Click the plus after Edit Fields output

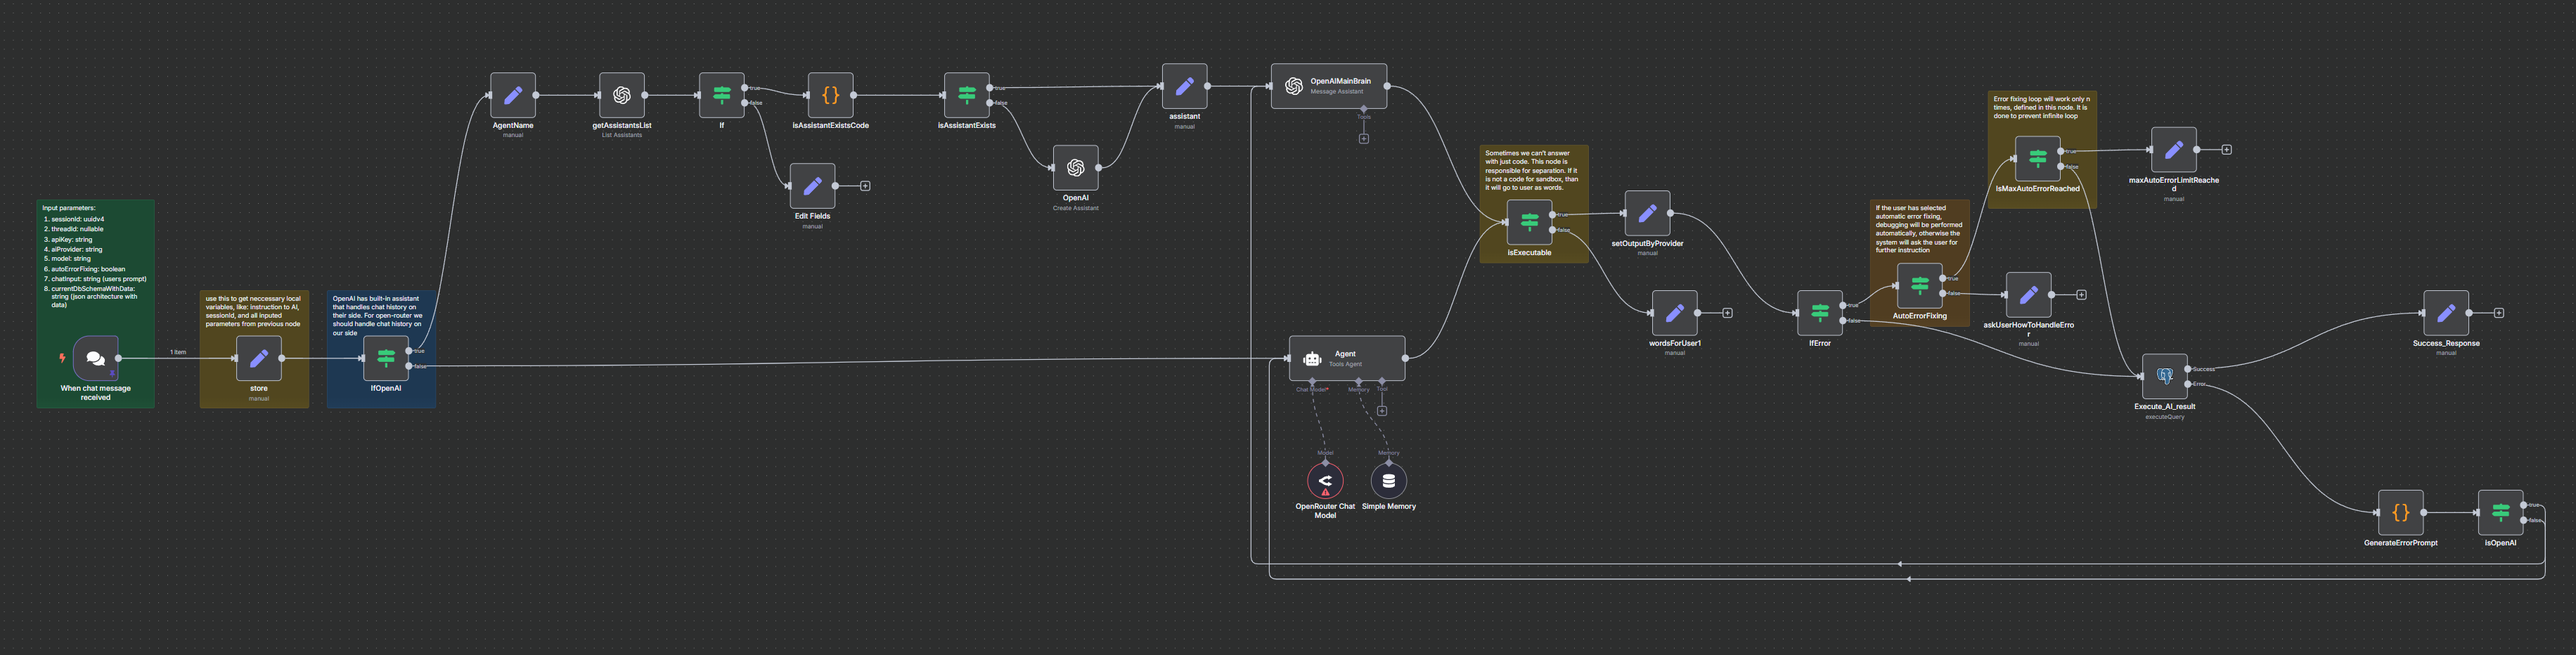point(866,186)
